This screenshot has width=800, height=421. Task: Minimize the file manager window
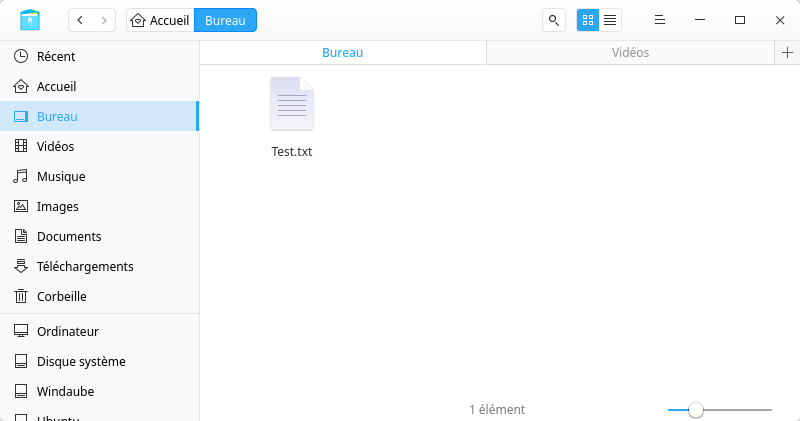click(x=700, y=20)
